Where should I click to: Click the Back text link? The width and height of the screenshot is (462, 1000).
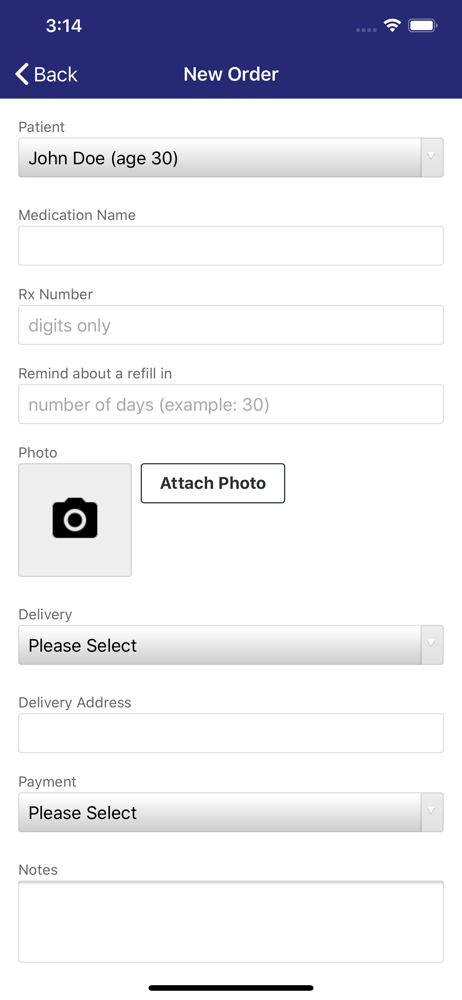pos(56,75)
